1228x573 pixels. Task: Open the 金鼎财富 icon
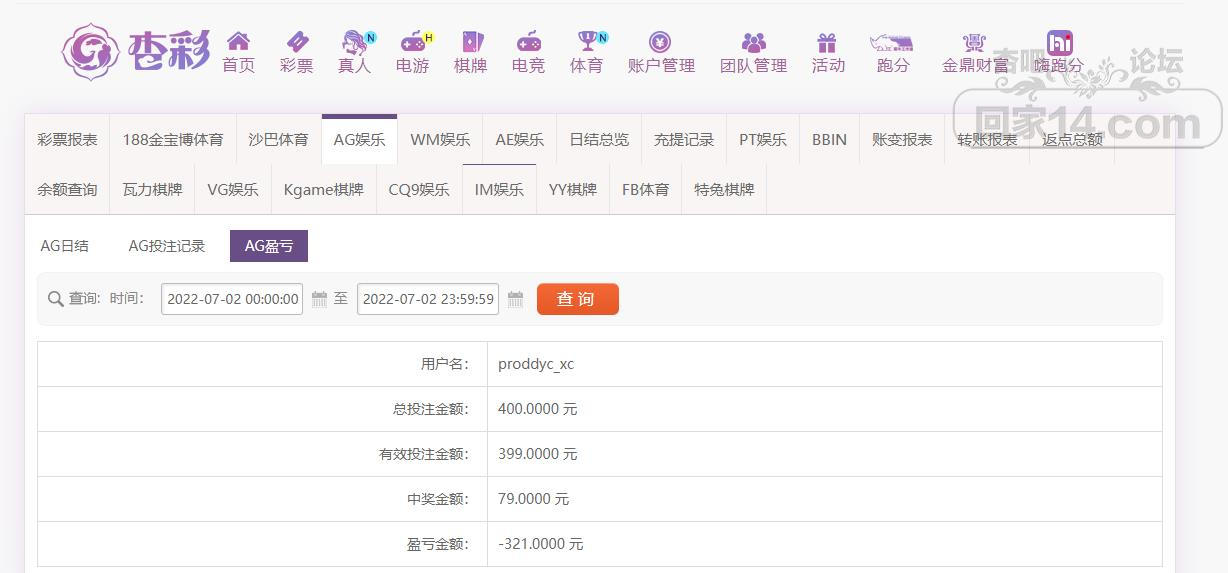tap(974, 42)
